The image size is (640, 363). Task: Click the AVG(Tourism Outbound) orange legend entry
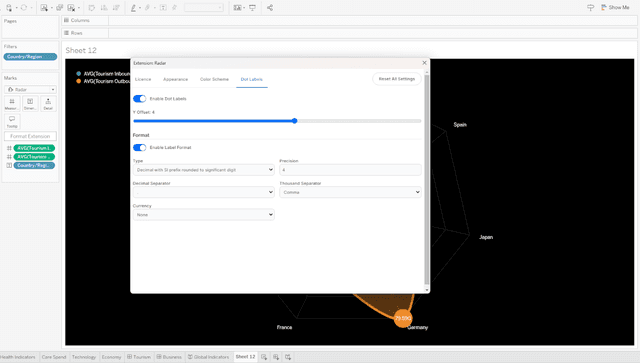103,81
